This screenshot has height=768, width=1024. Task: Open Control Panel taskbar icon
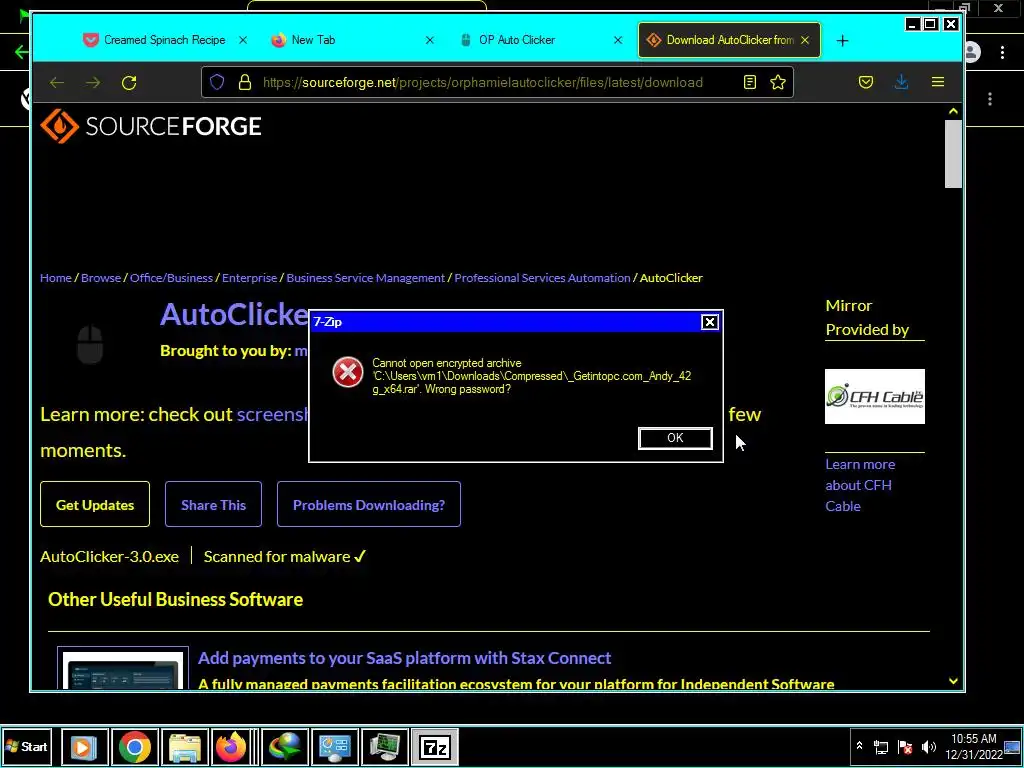pyautogui.click(x=335, y=747)
